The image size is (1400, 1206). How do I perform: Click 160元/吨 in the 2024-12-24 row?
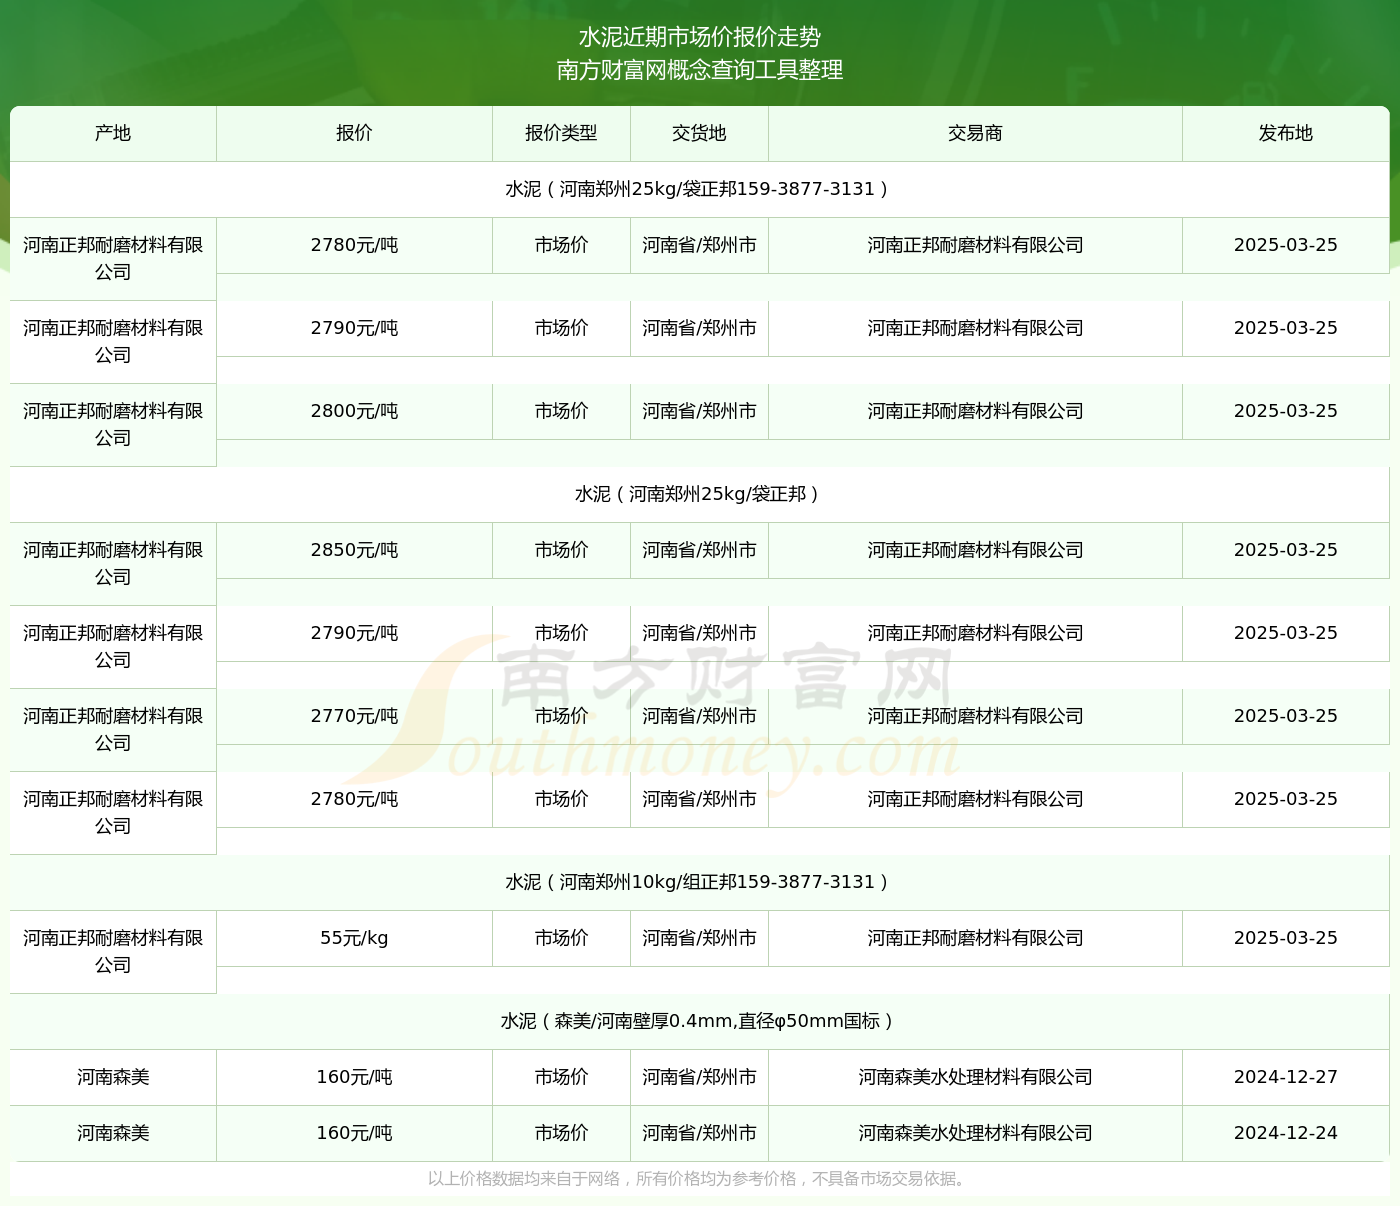[354, 1133]
